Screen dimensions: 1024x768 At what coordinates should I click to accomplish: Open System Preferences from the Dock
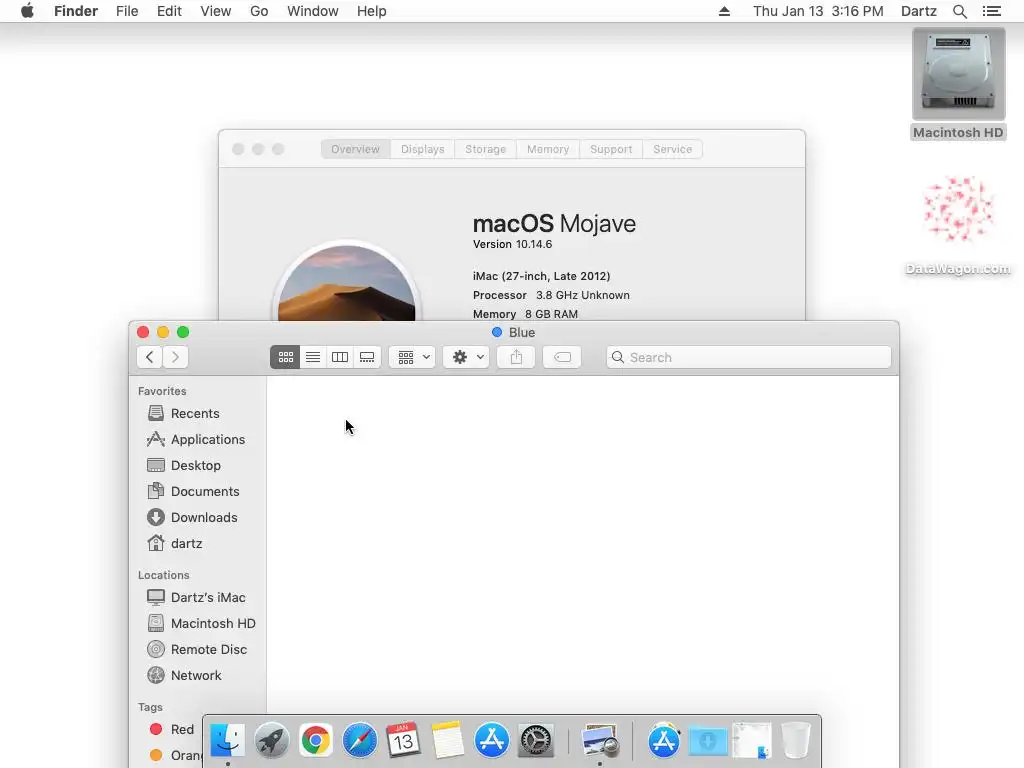coord(536,741)
